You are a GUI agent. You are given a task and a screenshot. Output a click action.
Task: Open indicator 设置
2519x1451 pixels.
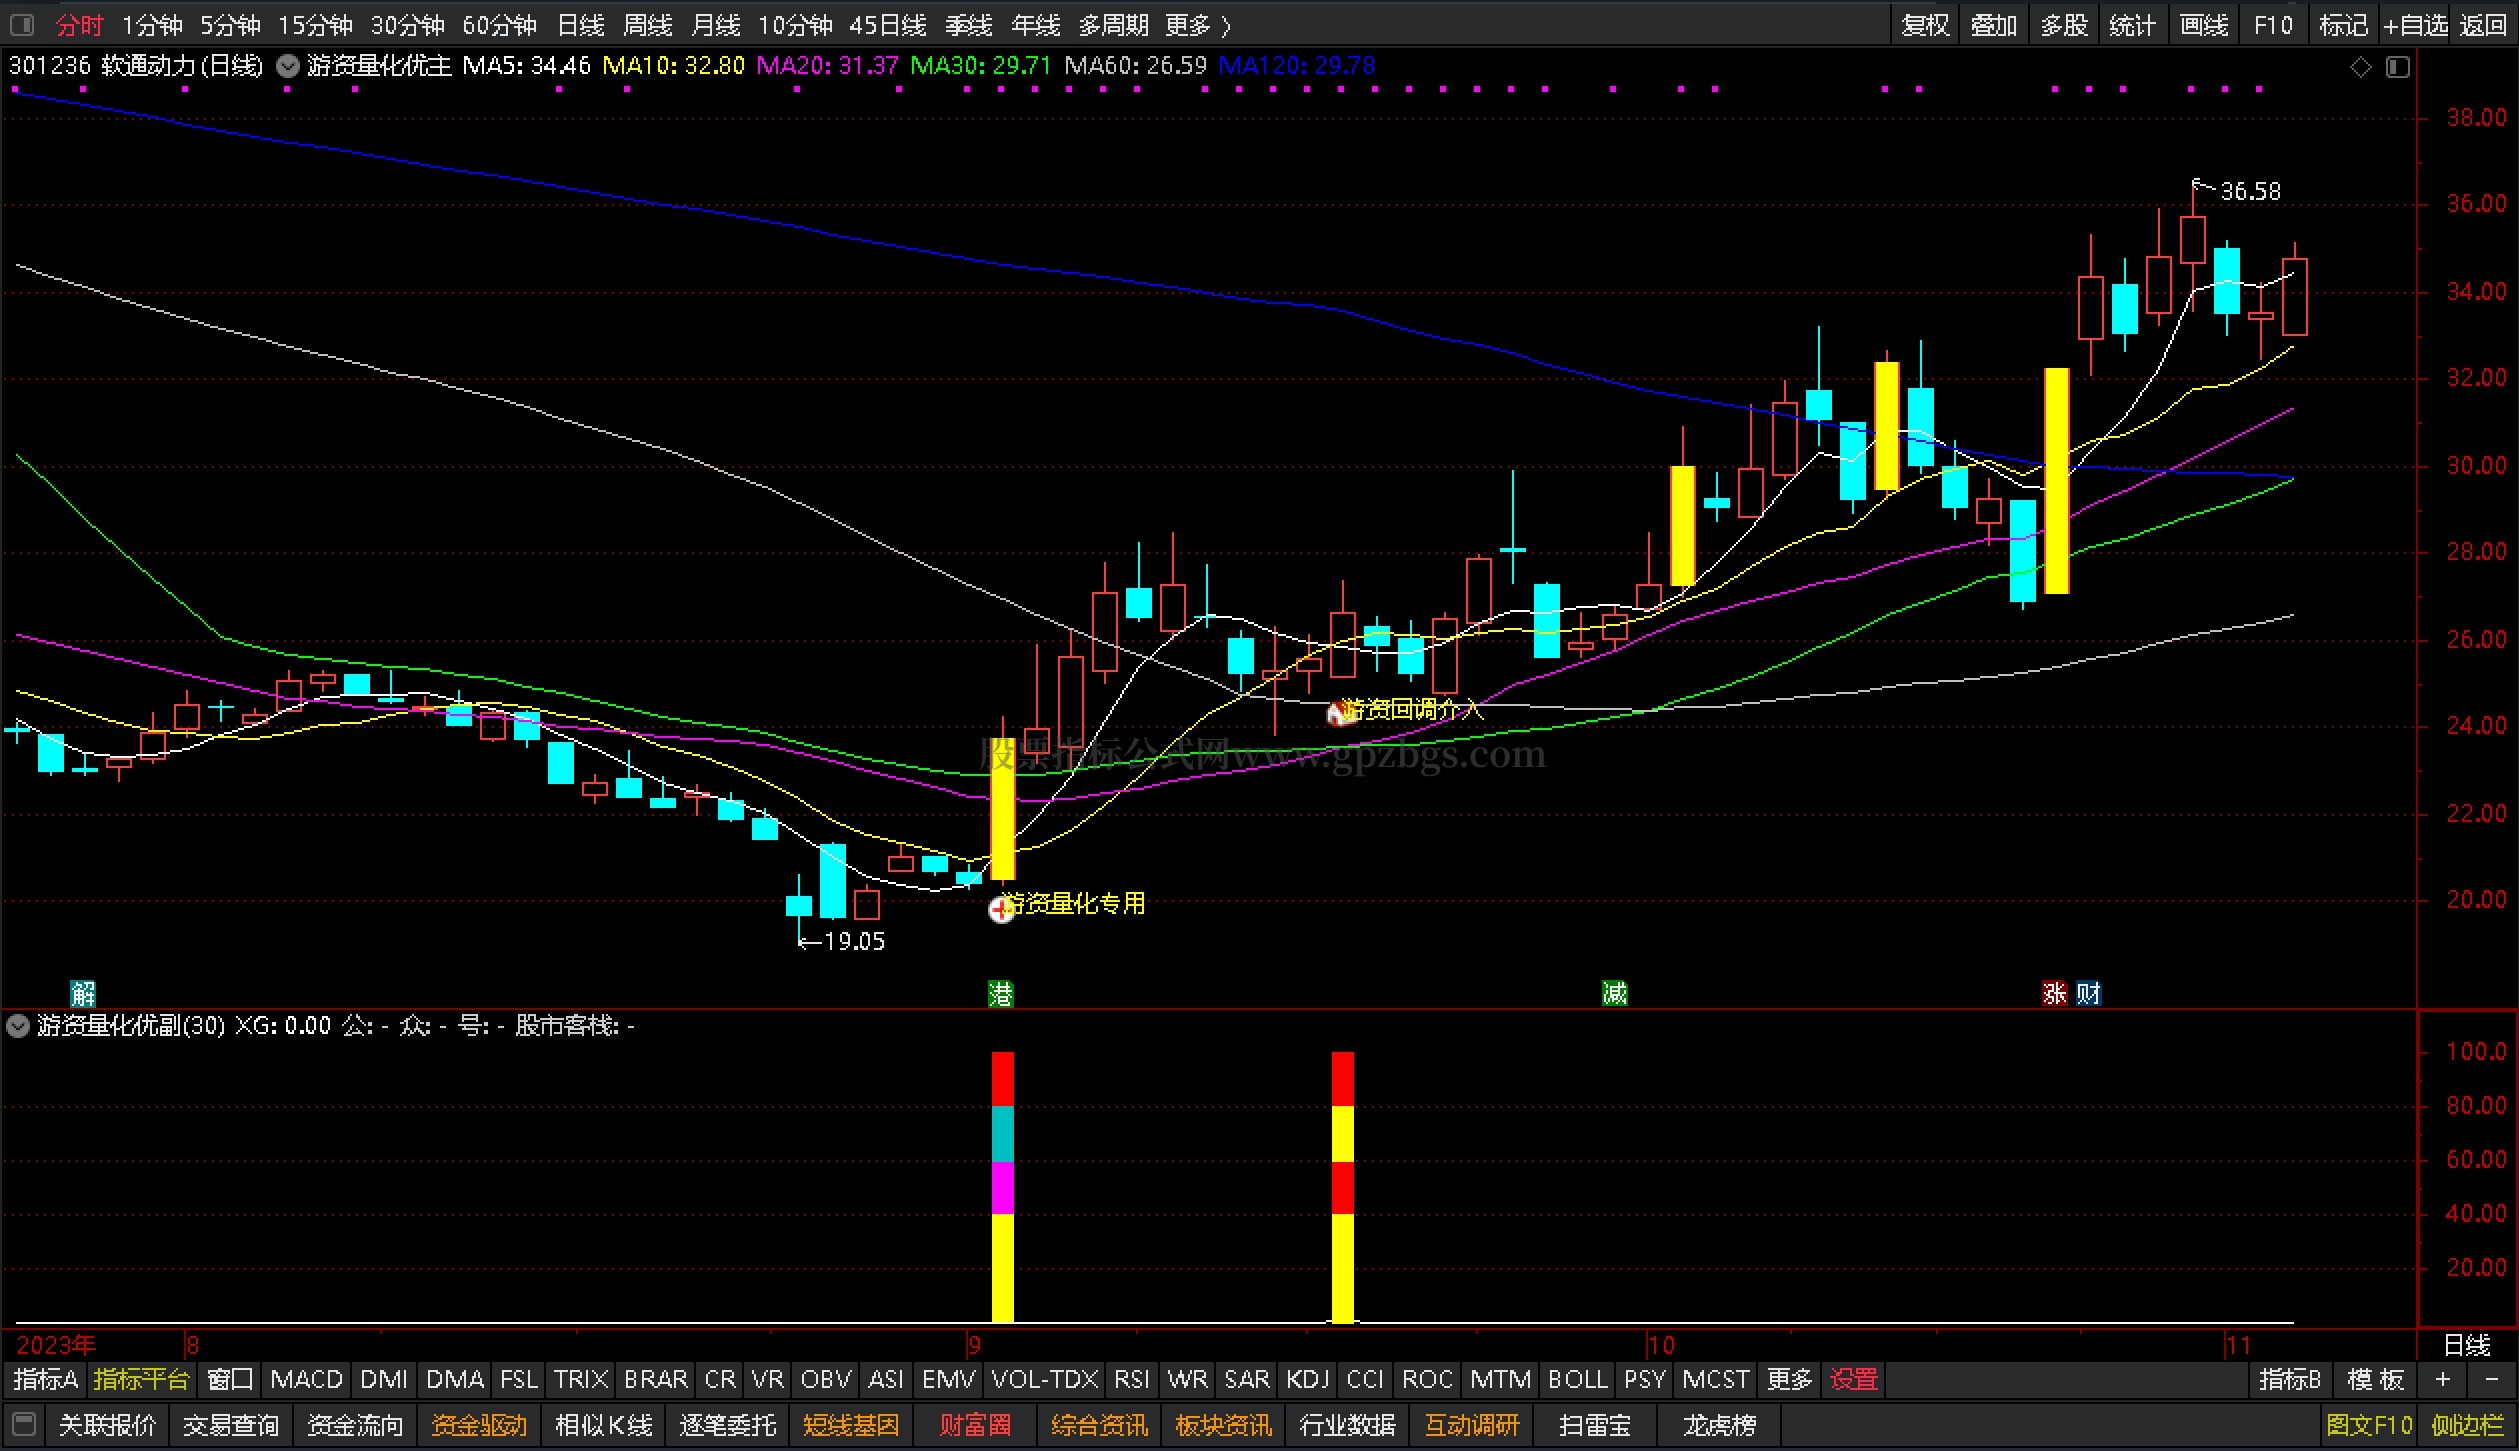(1853, 1380)
